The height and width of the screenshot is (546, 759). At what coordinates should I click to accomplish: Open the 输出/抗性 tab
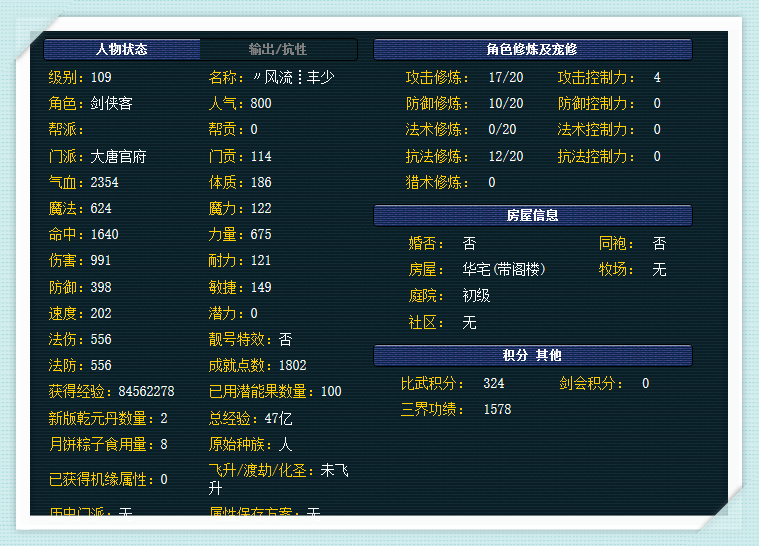278,49
